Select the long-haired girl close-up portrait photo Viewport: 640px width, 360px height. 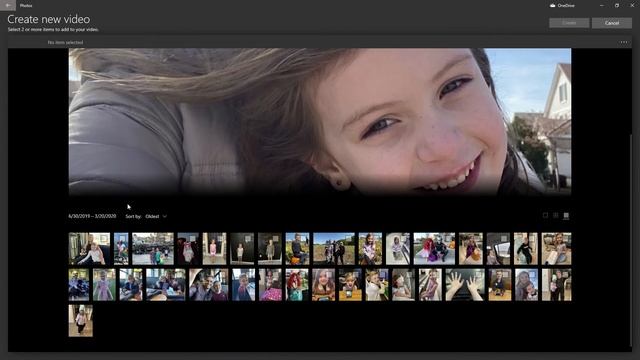(323, 284)
